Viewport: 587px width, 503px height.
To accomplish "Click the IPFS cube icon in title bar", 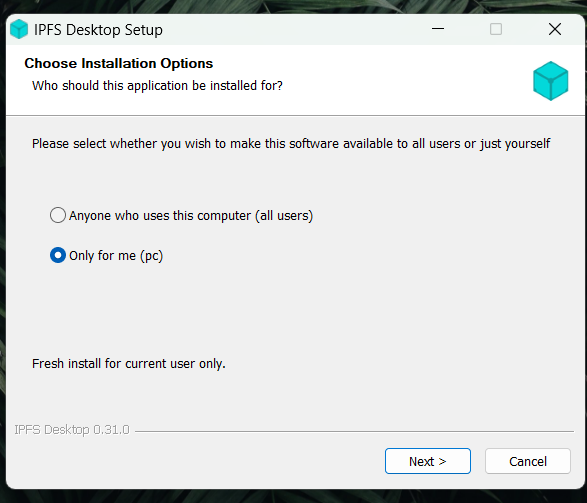I will pyautogui.click(x=19, y=29).
